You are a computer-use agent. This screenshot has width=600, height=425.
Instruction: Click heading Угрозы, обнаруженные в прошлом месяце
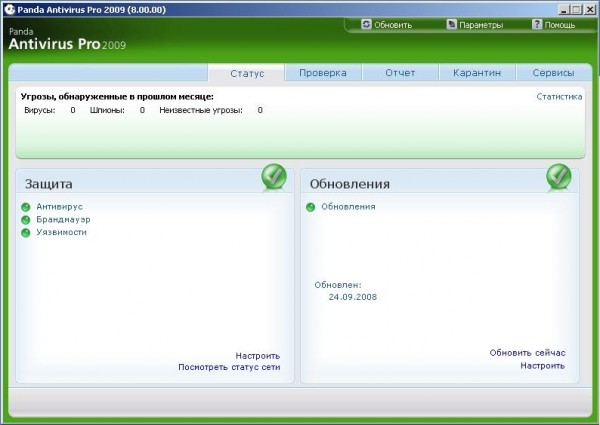coord(117,96)
